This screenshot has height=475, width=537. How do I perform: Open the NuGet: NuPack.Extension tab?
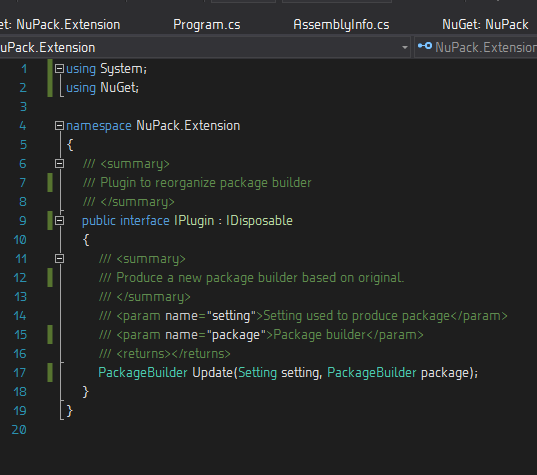[60, 25]
